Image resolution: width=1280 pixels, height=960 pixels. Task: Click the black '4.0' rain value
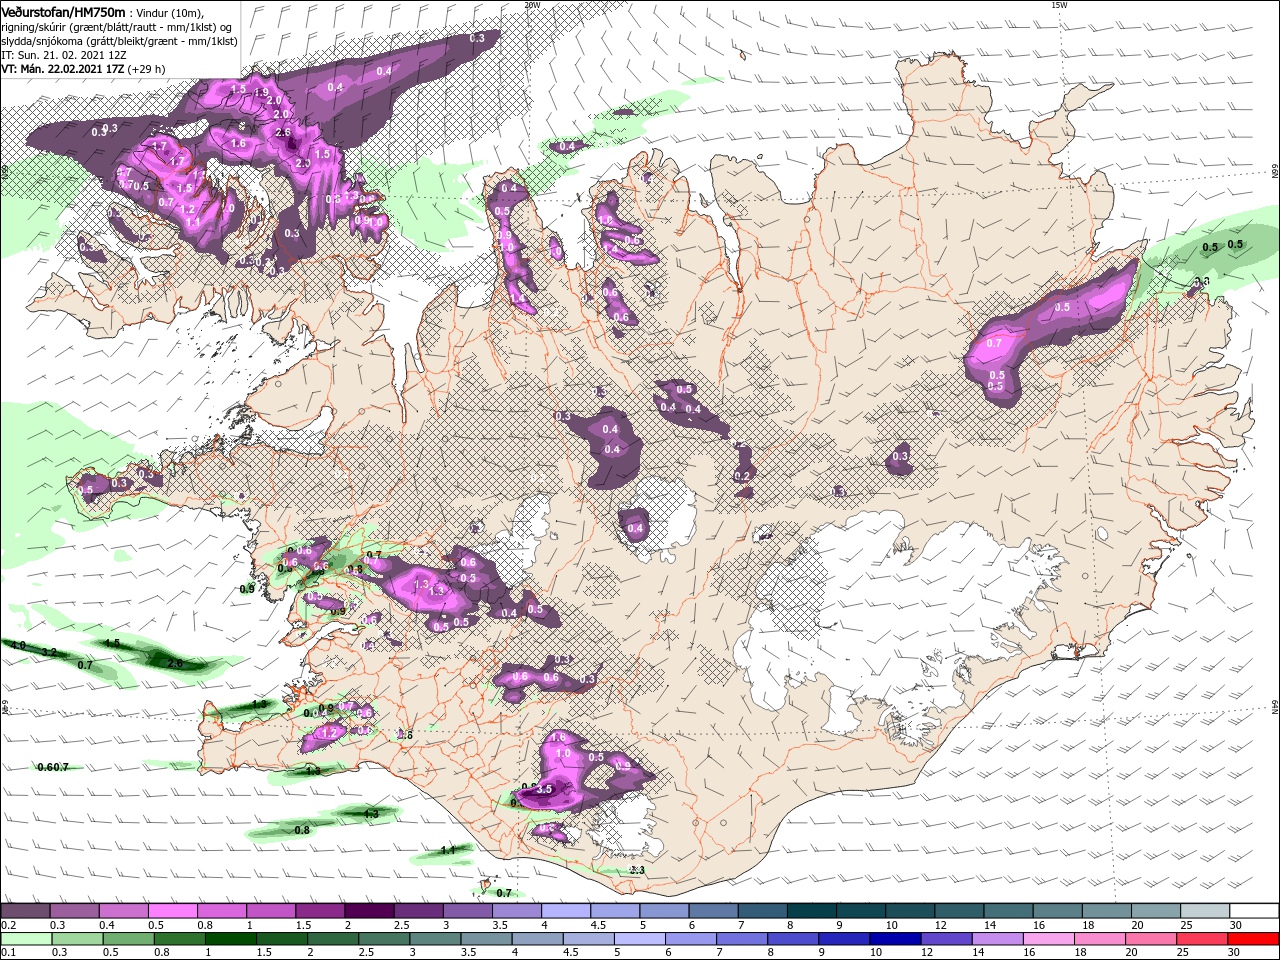[x=18, y=646]
